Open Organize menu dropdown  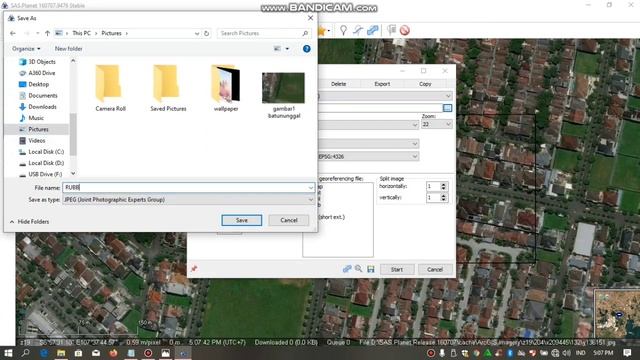point(26,49)
